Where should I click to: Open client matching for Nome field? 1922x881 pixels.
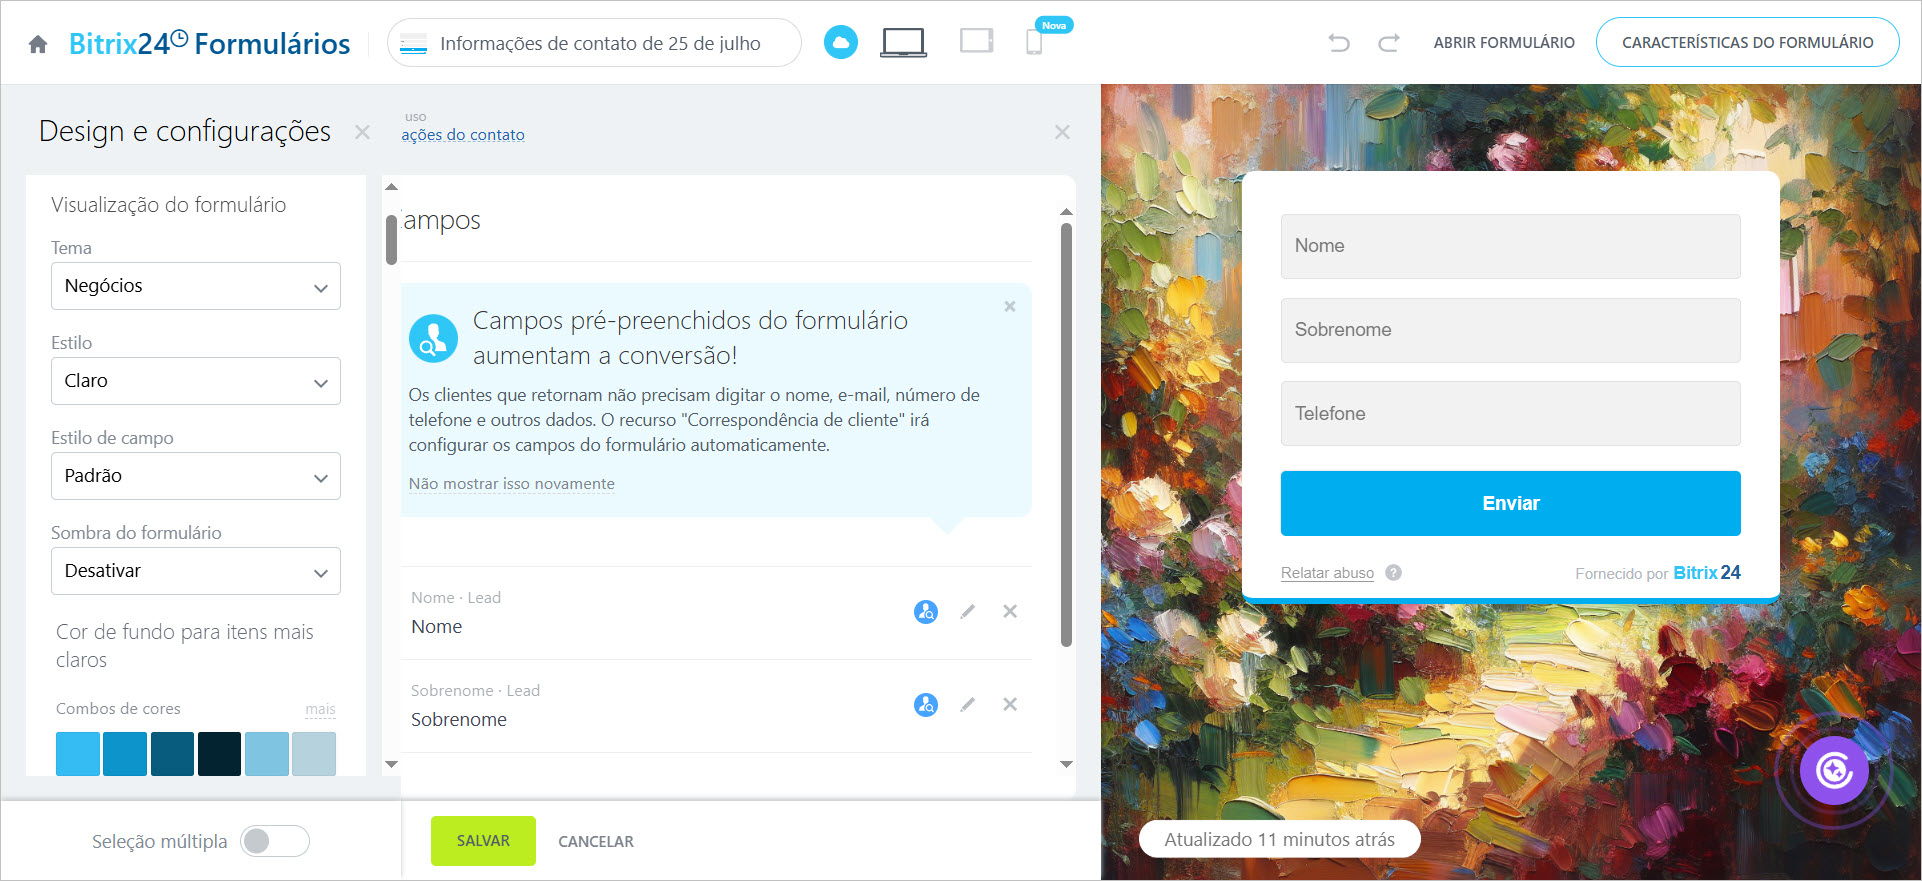pyautogui.click(x=926, y=611)
